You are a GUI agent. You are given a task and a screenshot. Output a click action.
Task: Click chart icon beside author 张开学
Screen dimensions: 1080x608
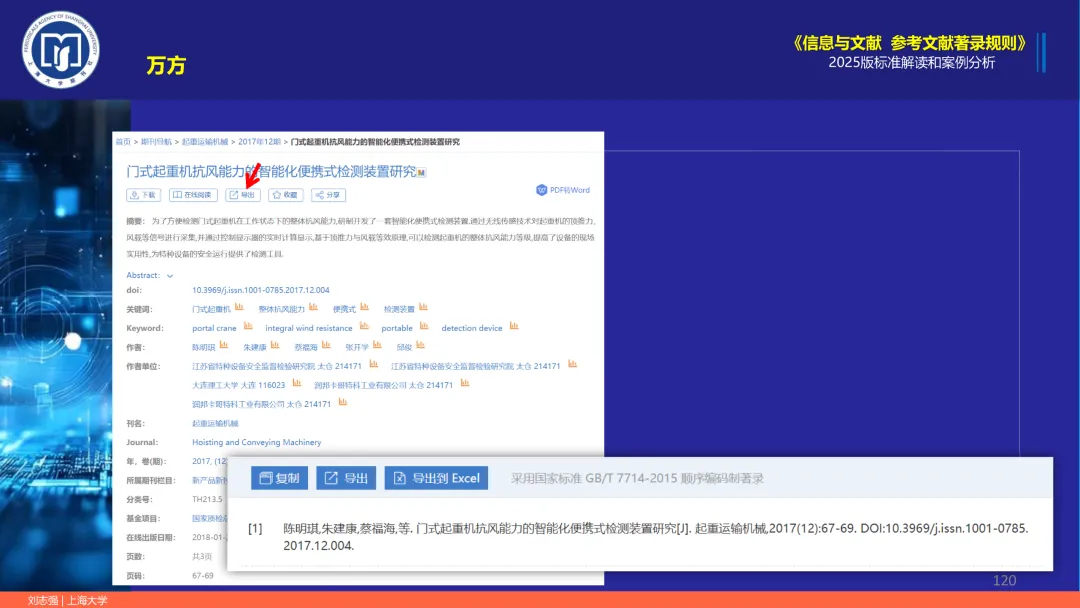point(377,345)
